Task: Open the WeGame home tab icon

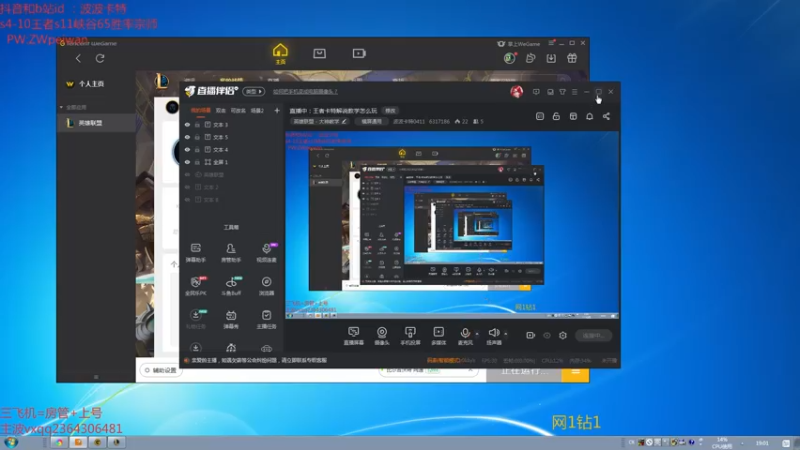Action: [x=280, y=53]
